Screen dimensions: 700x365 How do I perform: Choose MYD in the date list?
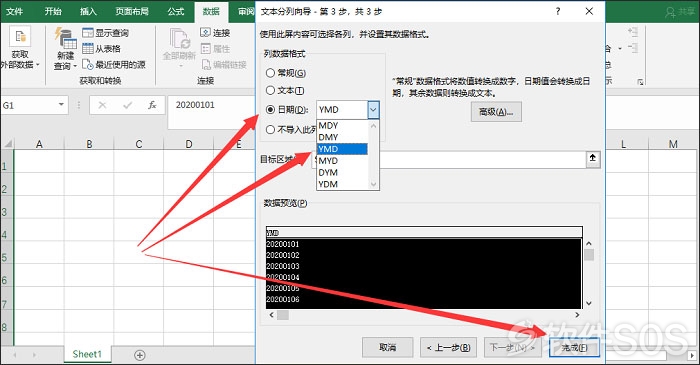coord(342,161)
